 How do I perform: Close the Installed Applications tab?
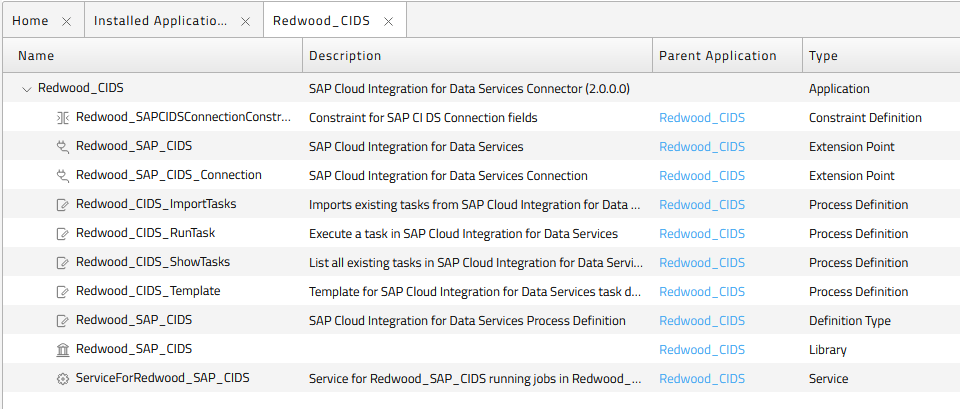pos(245,21)
